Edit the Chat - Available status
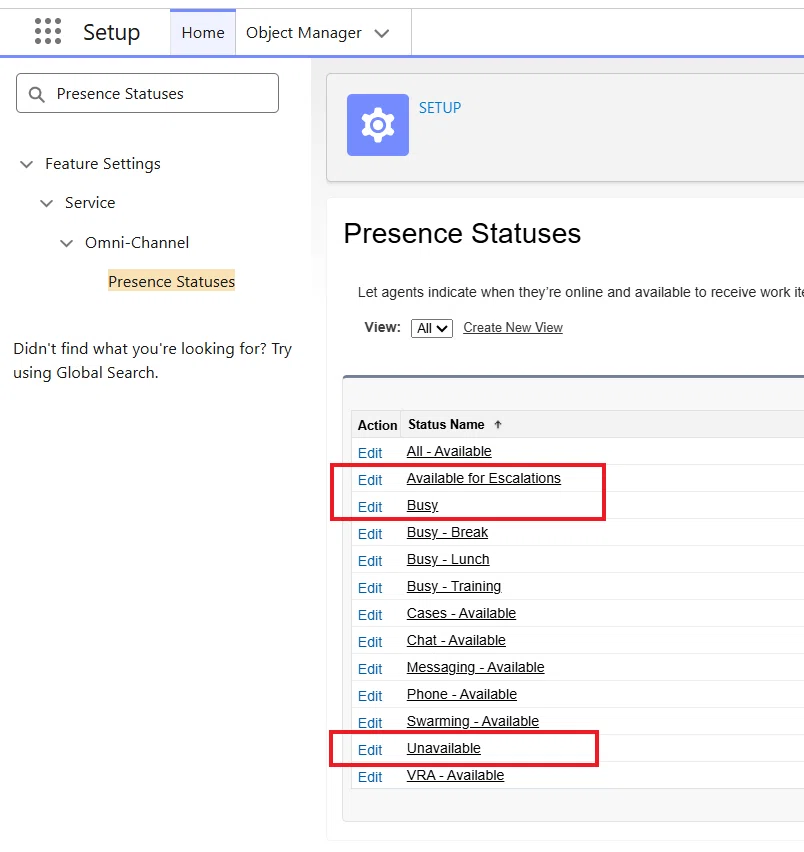The width and height of the screenshot is (804, 852). tap(370, 642)
